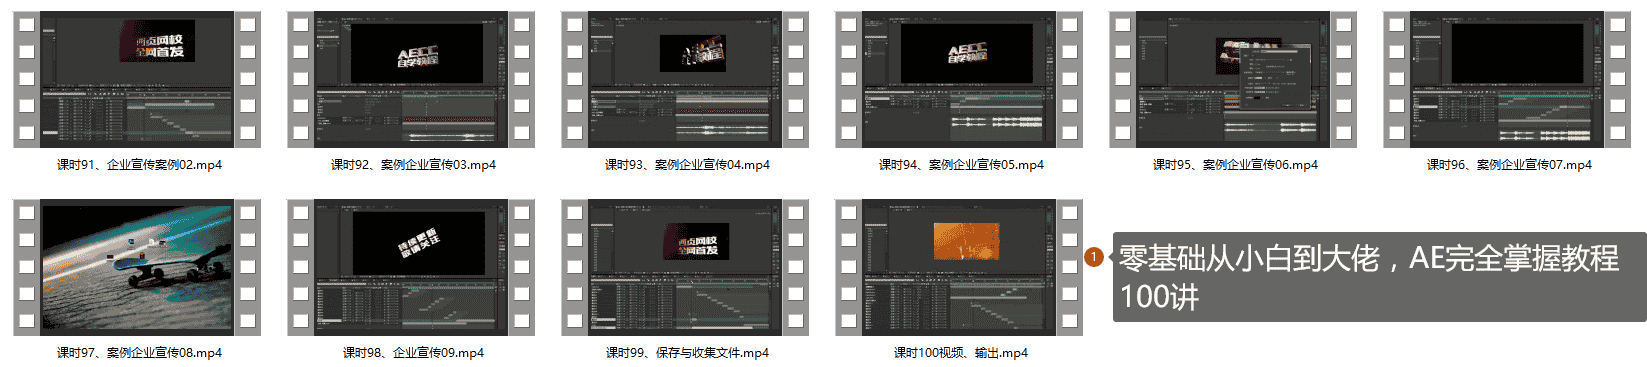
Task: Click file name 课时93、案例企业宣传04.mp4
Action: [x=687, y=165]
